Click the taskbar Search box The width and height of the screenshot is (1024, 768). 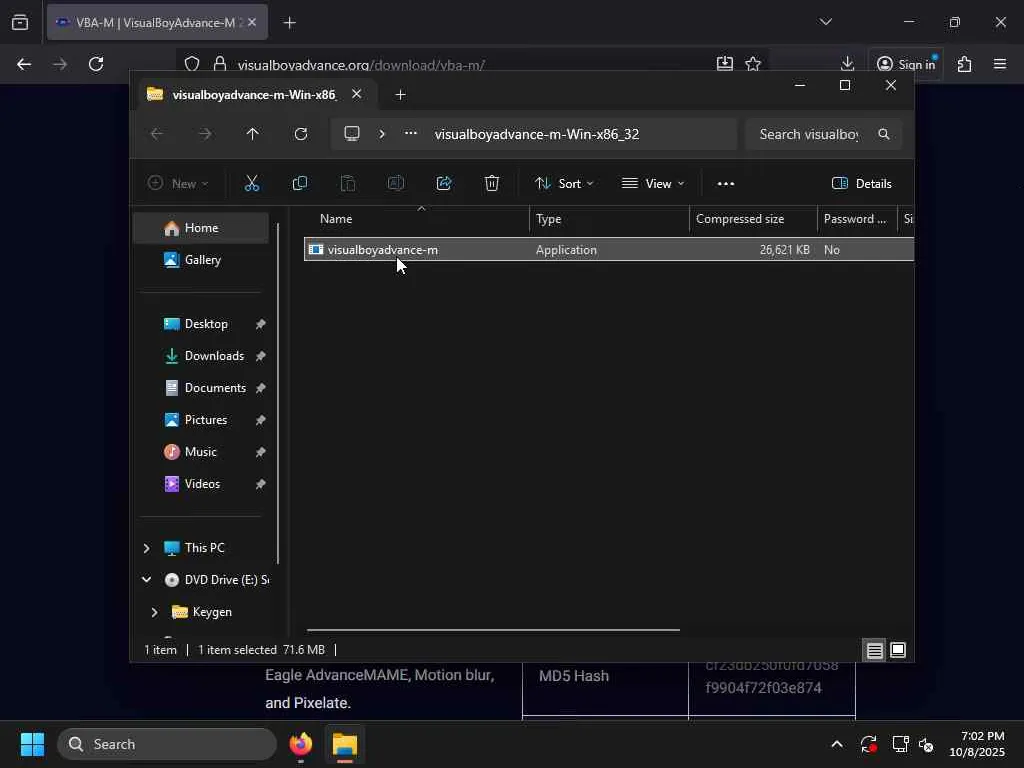[167, 744]
